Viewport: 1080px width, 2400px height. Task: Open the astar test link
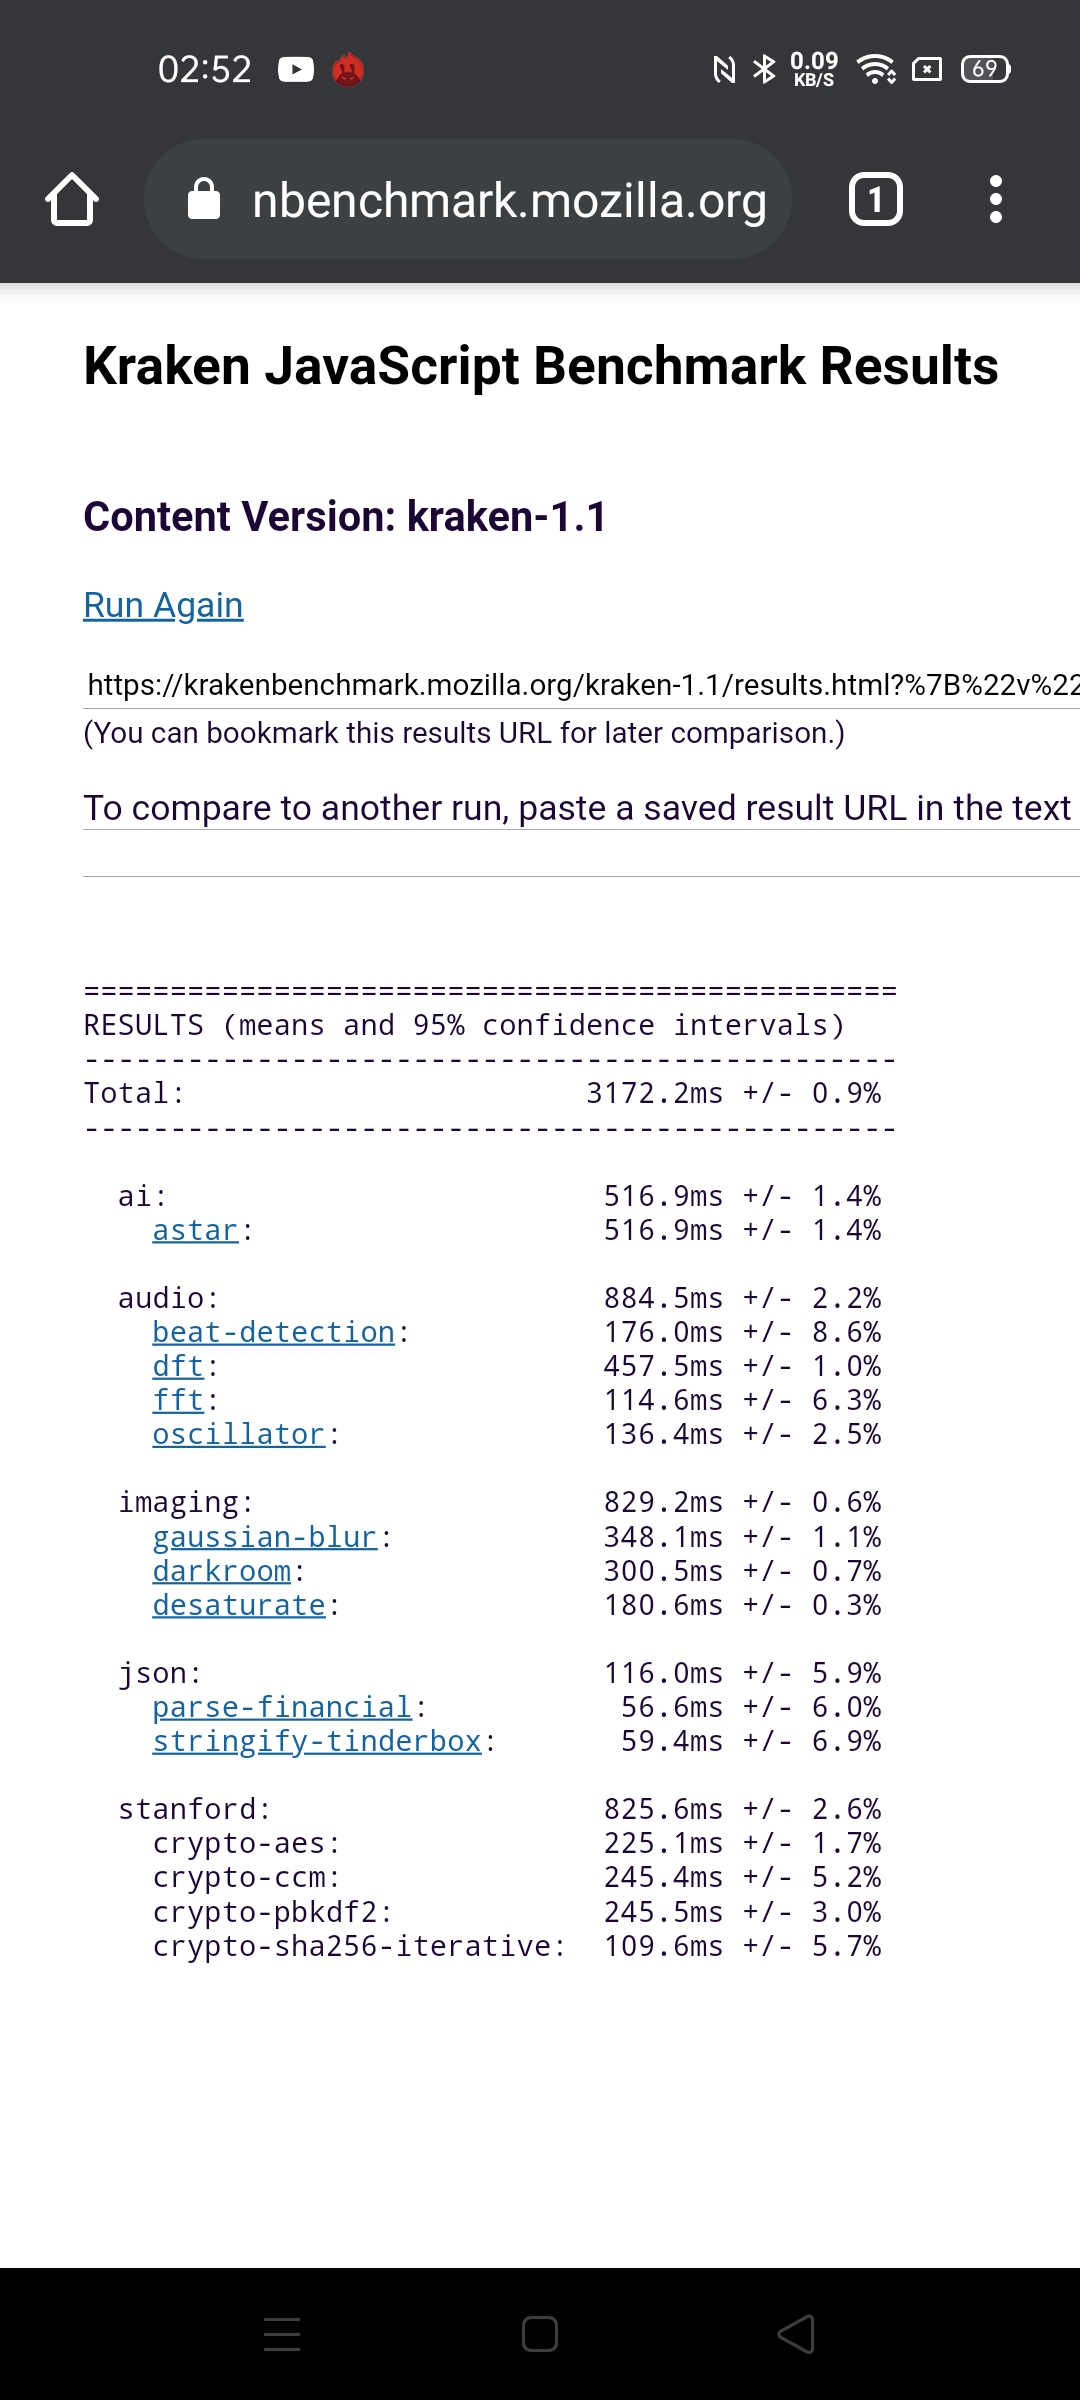tap(195, 1230)
